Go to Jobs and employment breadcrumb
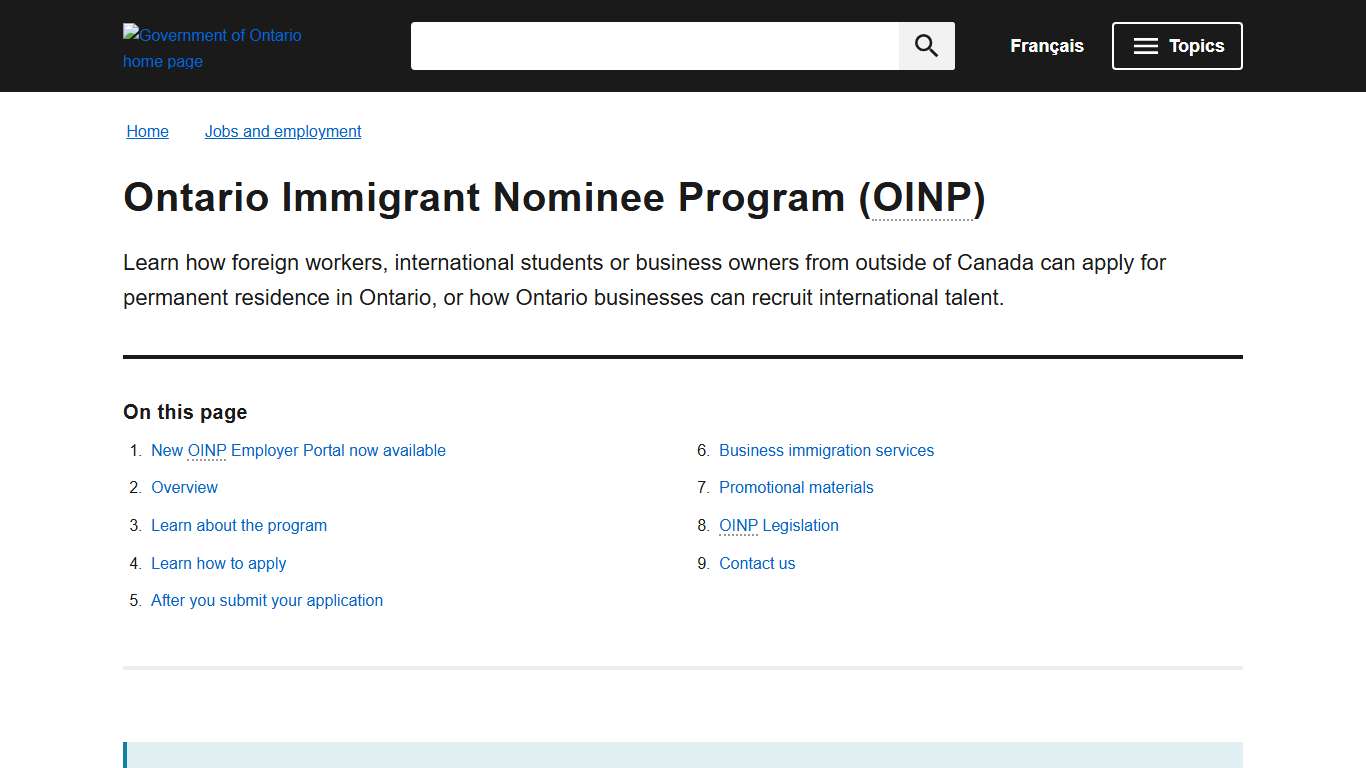 (x=283, y=131)
